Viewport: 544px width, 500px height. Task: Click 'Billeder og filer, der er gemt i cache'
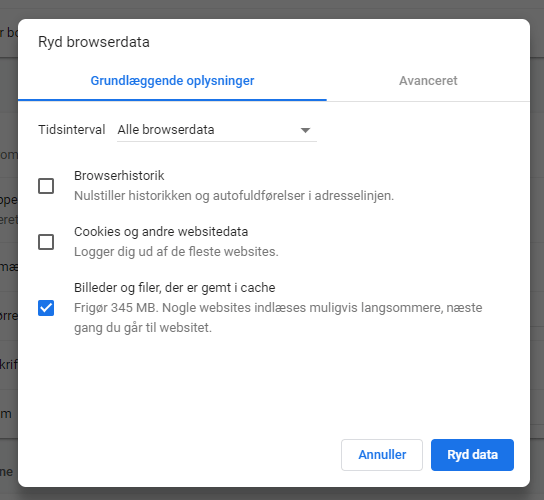coord(175,288)
